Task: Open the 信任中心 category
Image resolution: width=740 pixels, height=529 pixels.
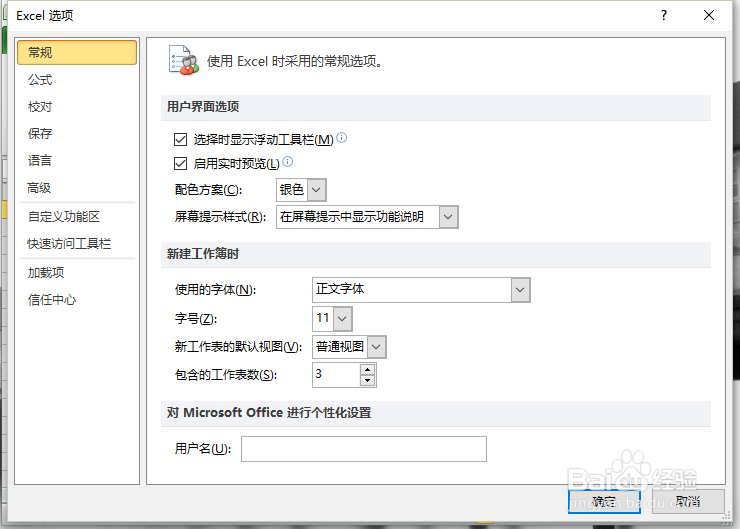Action: (x=77, y=300)
